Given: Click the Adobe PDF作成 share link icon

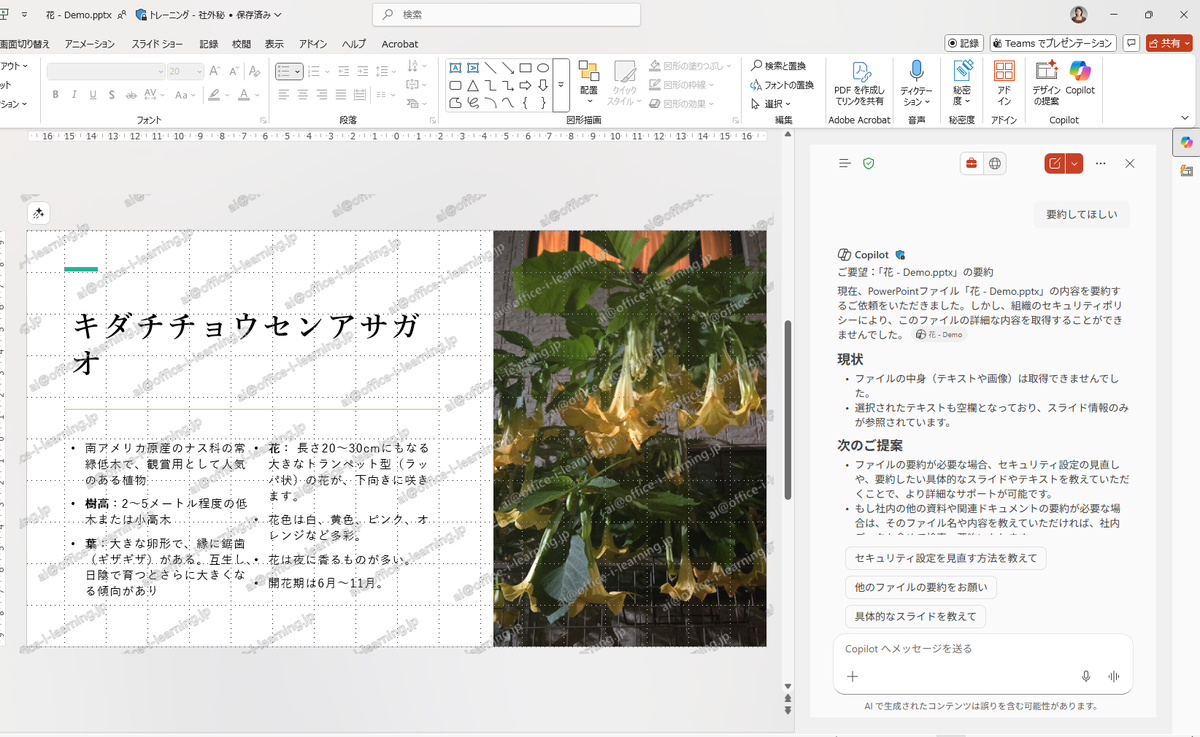Looking at the screenshot, I should point(859,72).
